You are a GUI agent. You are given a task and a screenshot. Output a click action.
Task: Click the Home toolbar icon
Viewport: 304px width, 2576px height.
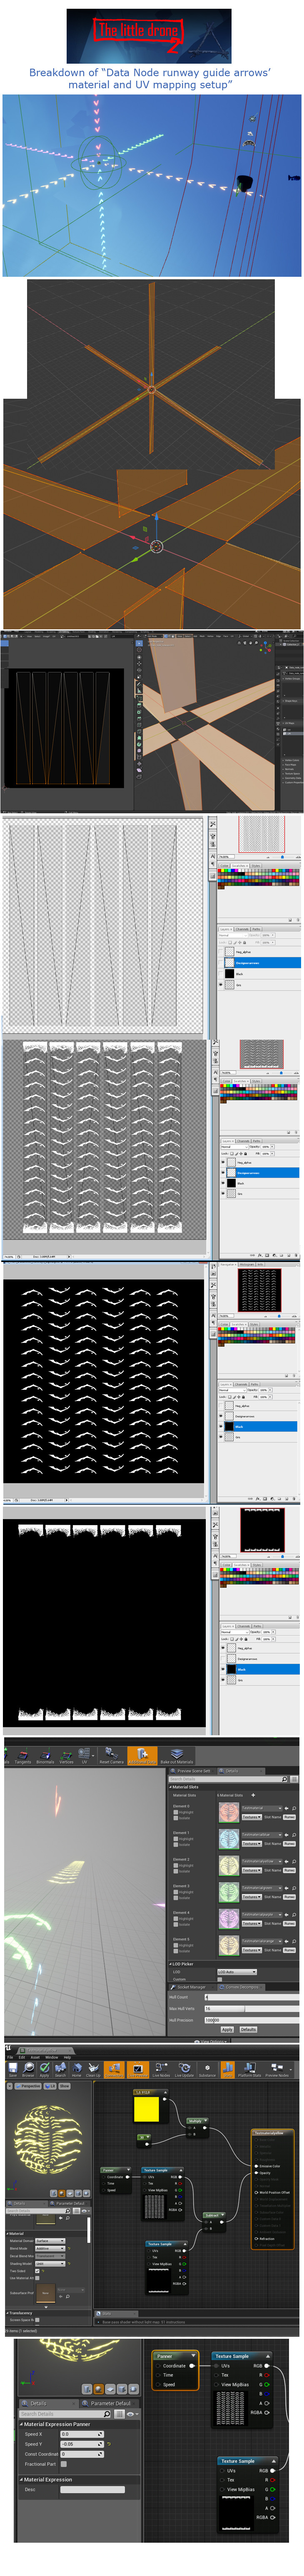coord(77,2069)
